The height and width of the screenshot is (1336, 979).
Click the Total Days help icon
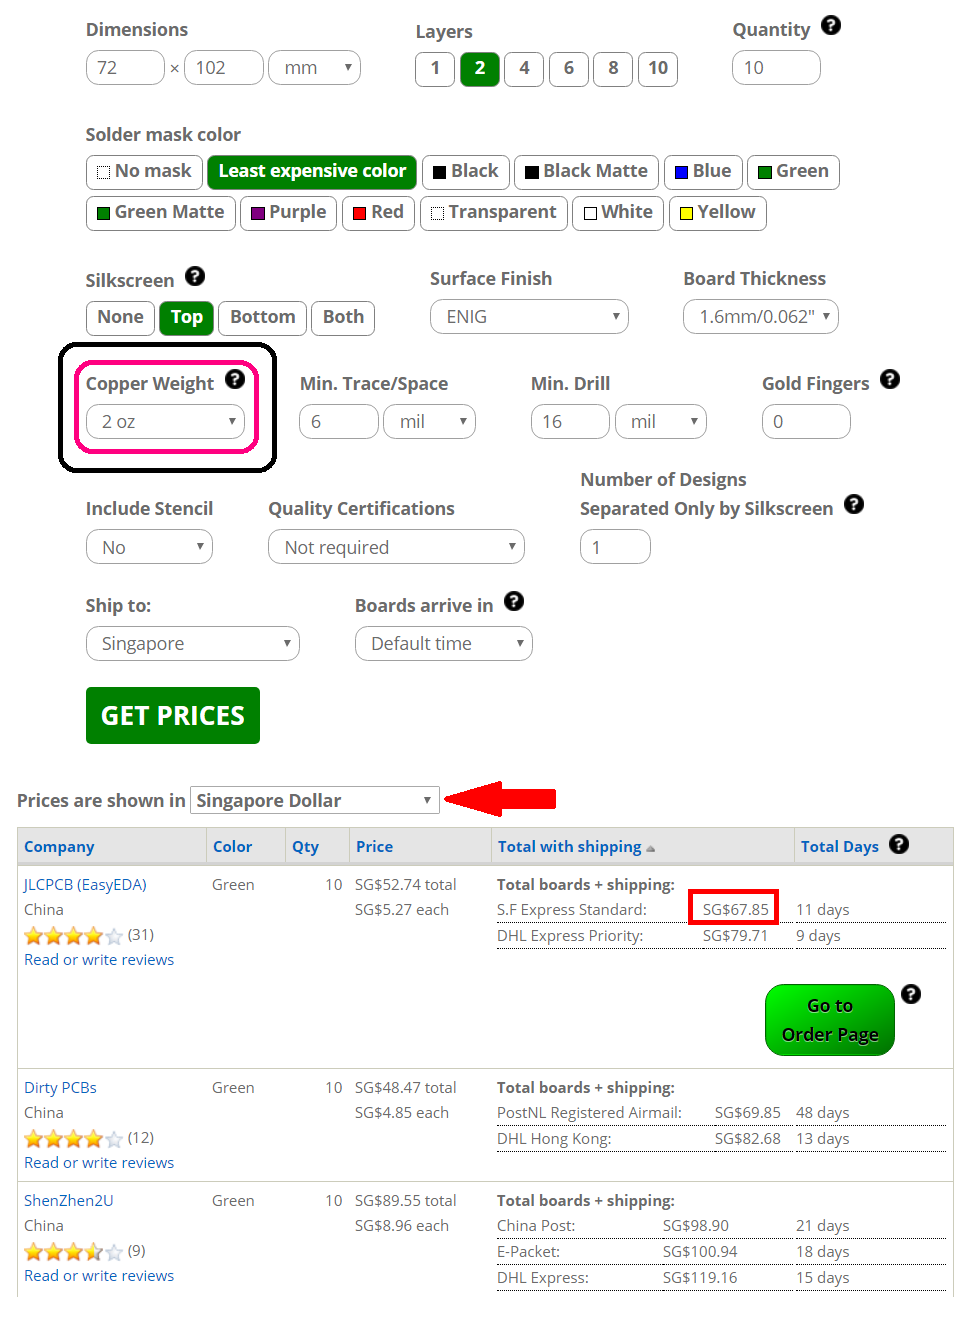click(899, 844)
